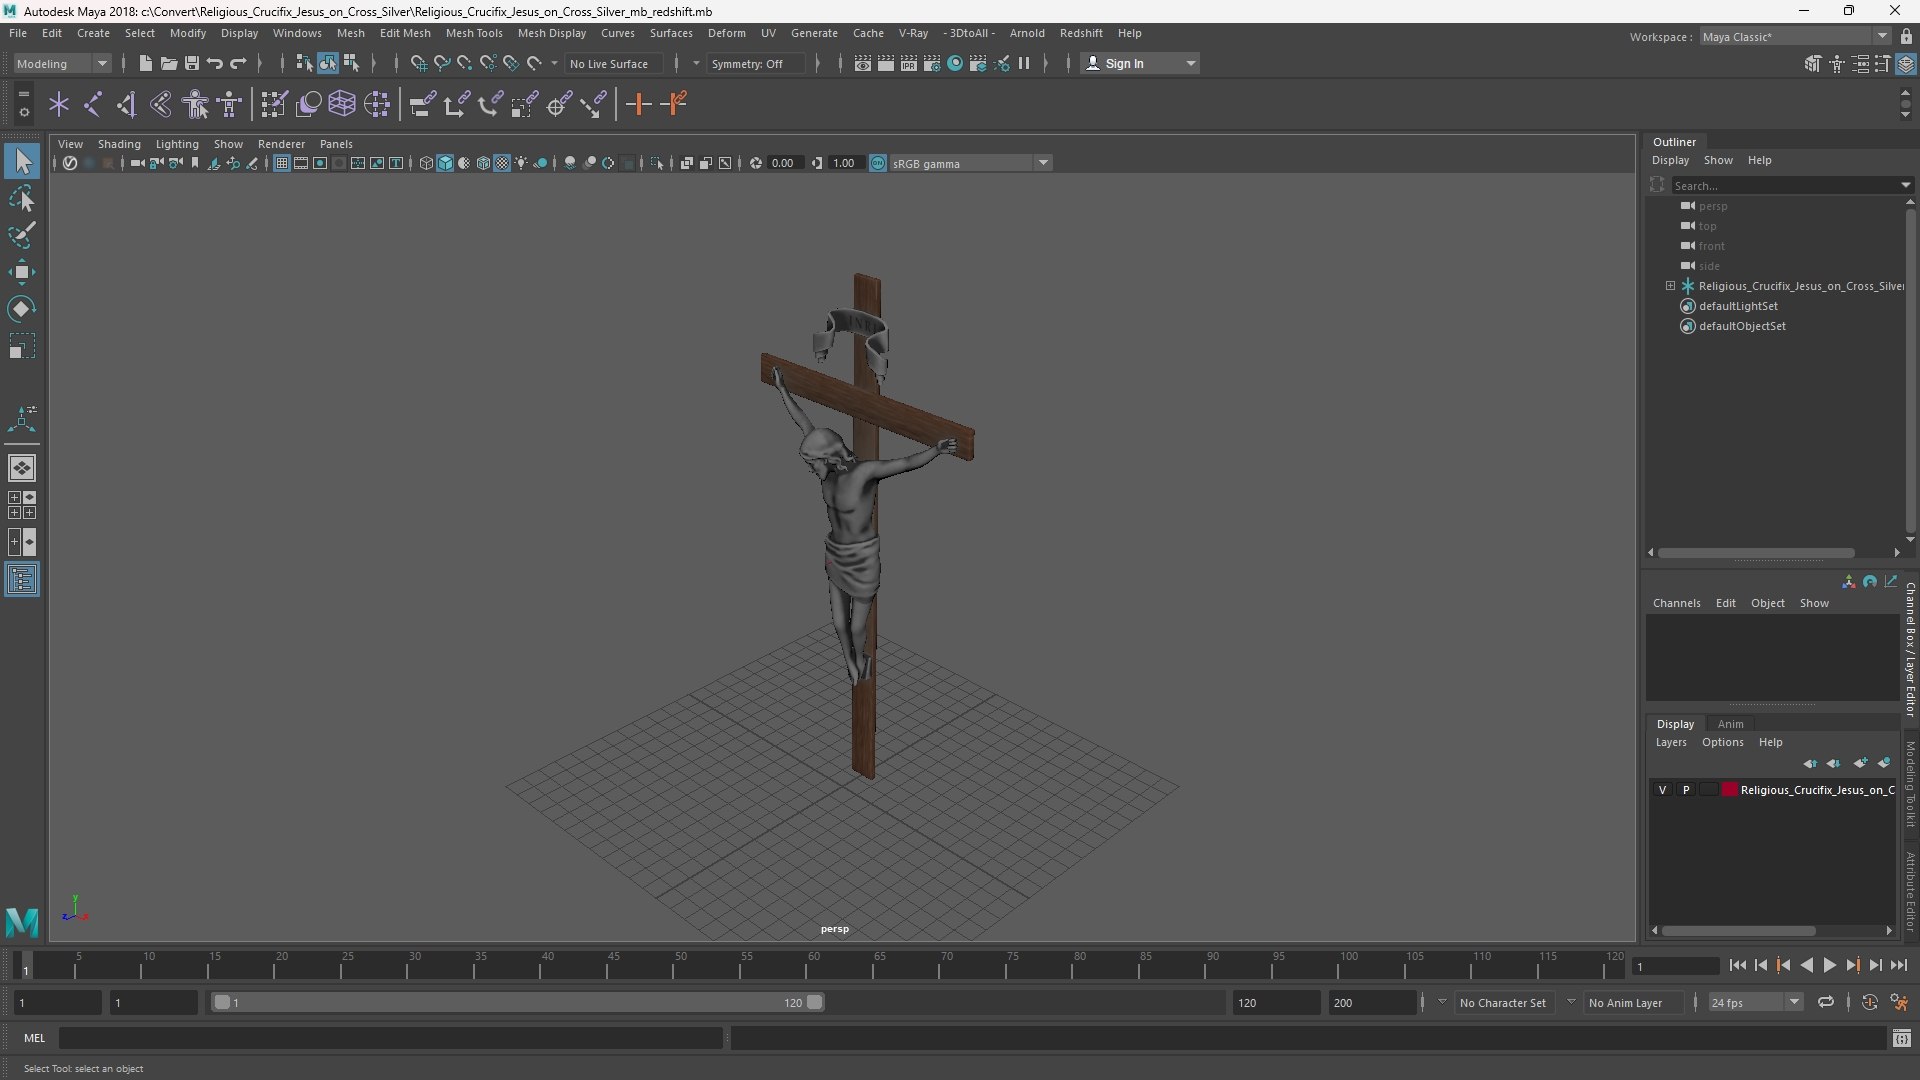Toggle use all lights icon
This screenshot has height=1080, width=1920.
click(521, 163)
